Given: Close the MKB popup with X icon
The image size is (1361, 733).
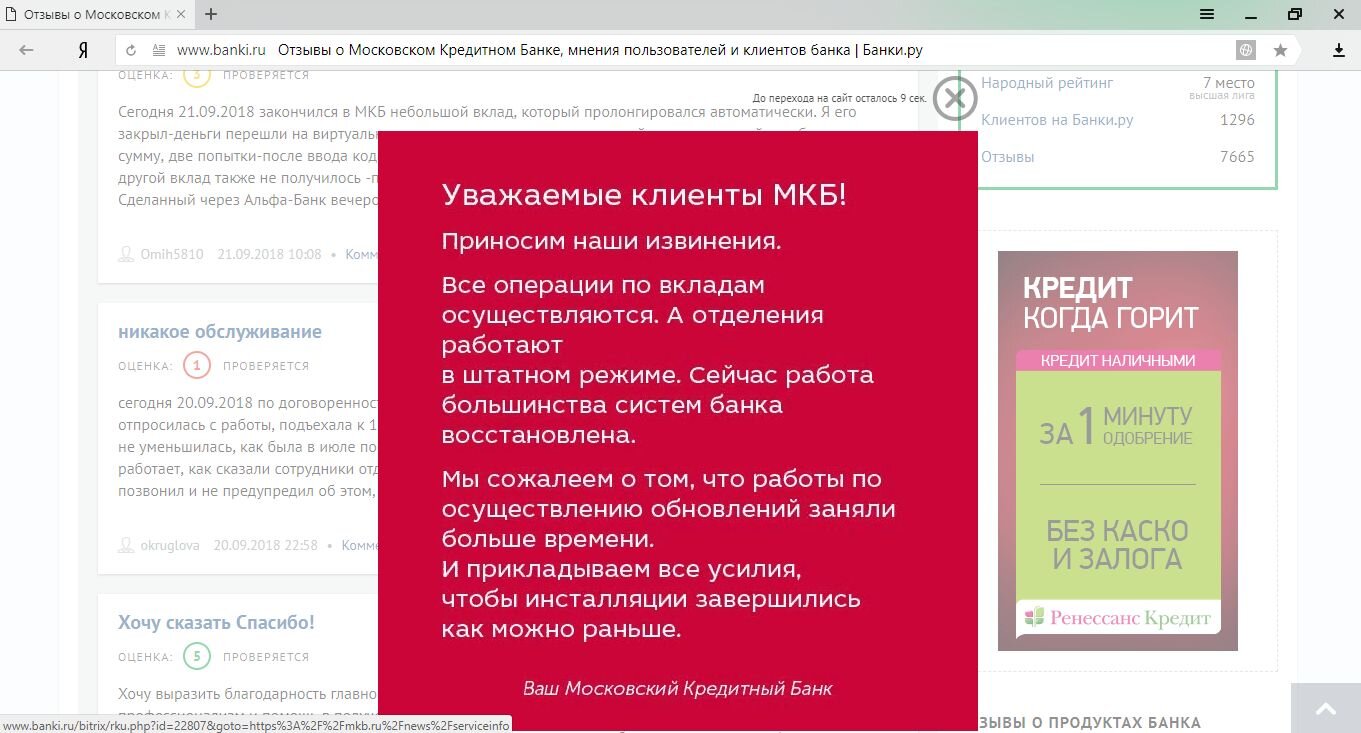Looking at the screenshot, I should (955, 99).
